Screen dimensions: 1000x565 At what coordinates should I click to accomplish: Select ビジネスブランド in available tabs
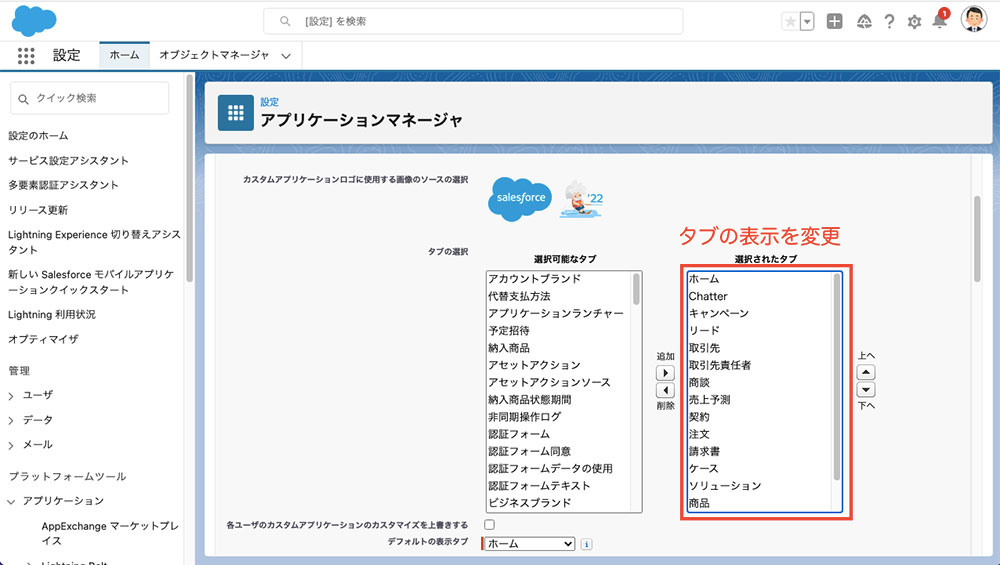[x=529, y=503]
